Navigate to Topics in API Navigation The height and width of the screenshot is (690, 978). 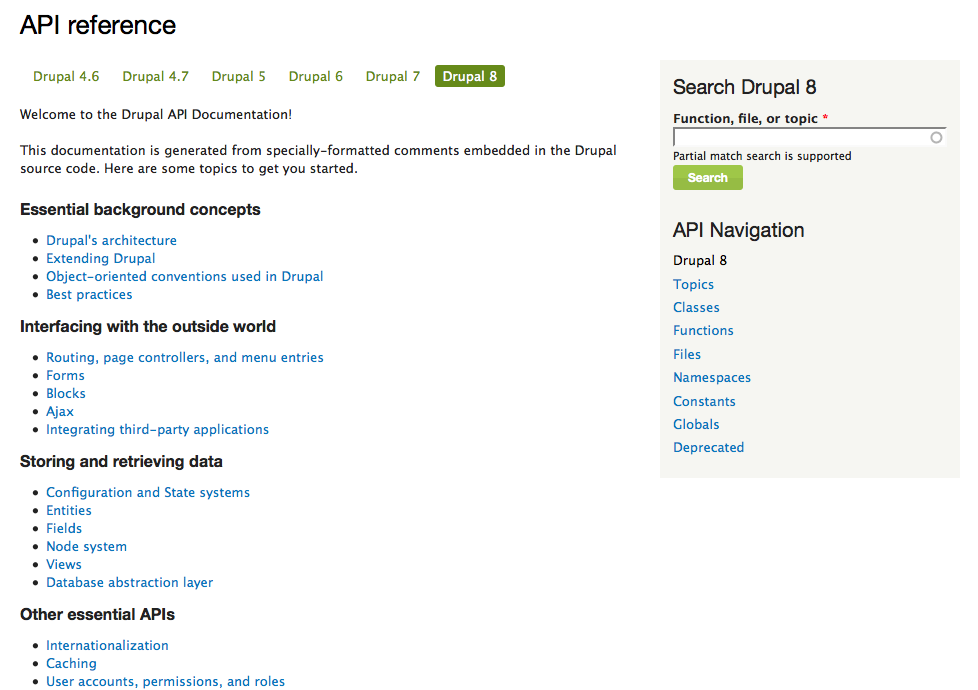(693, 284)
